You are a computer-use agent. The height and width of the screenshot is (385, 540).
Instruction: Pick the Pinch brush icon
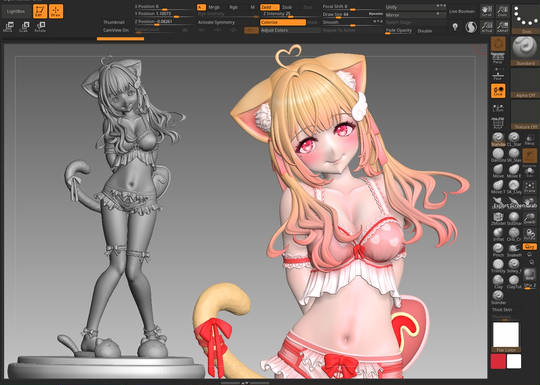[498, 250]
